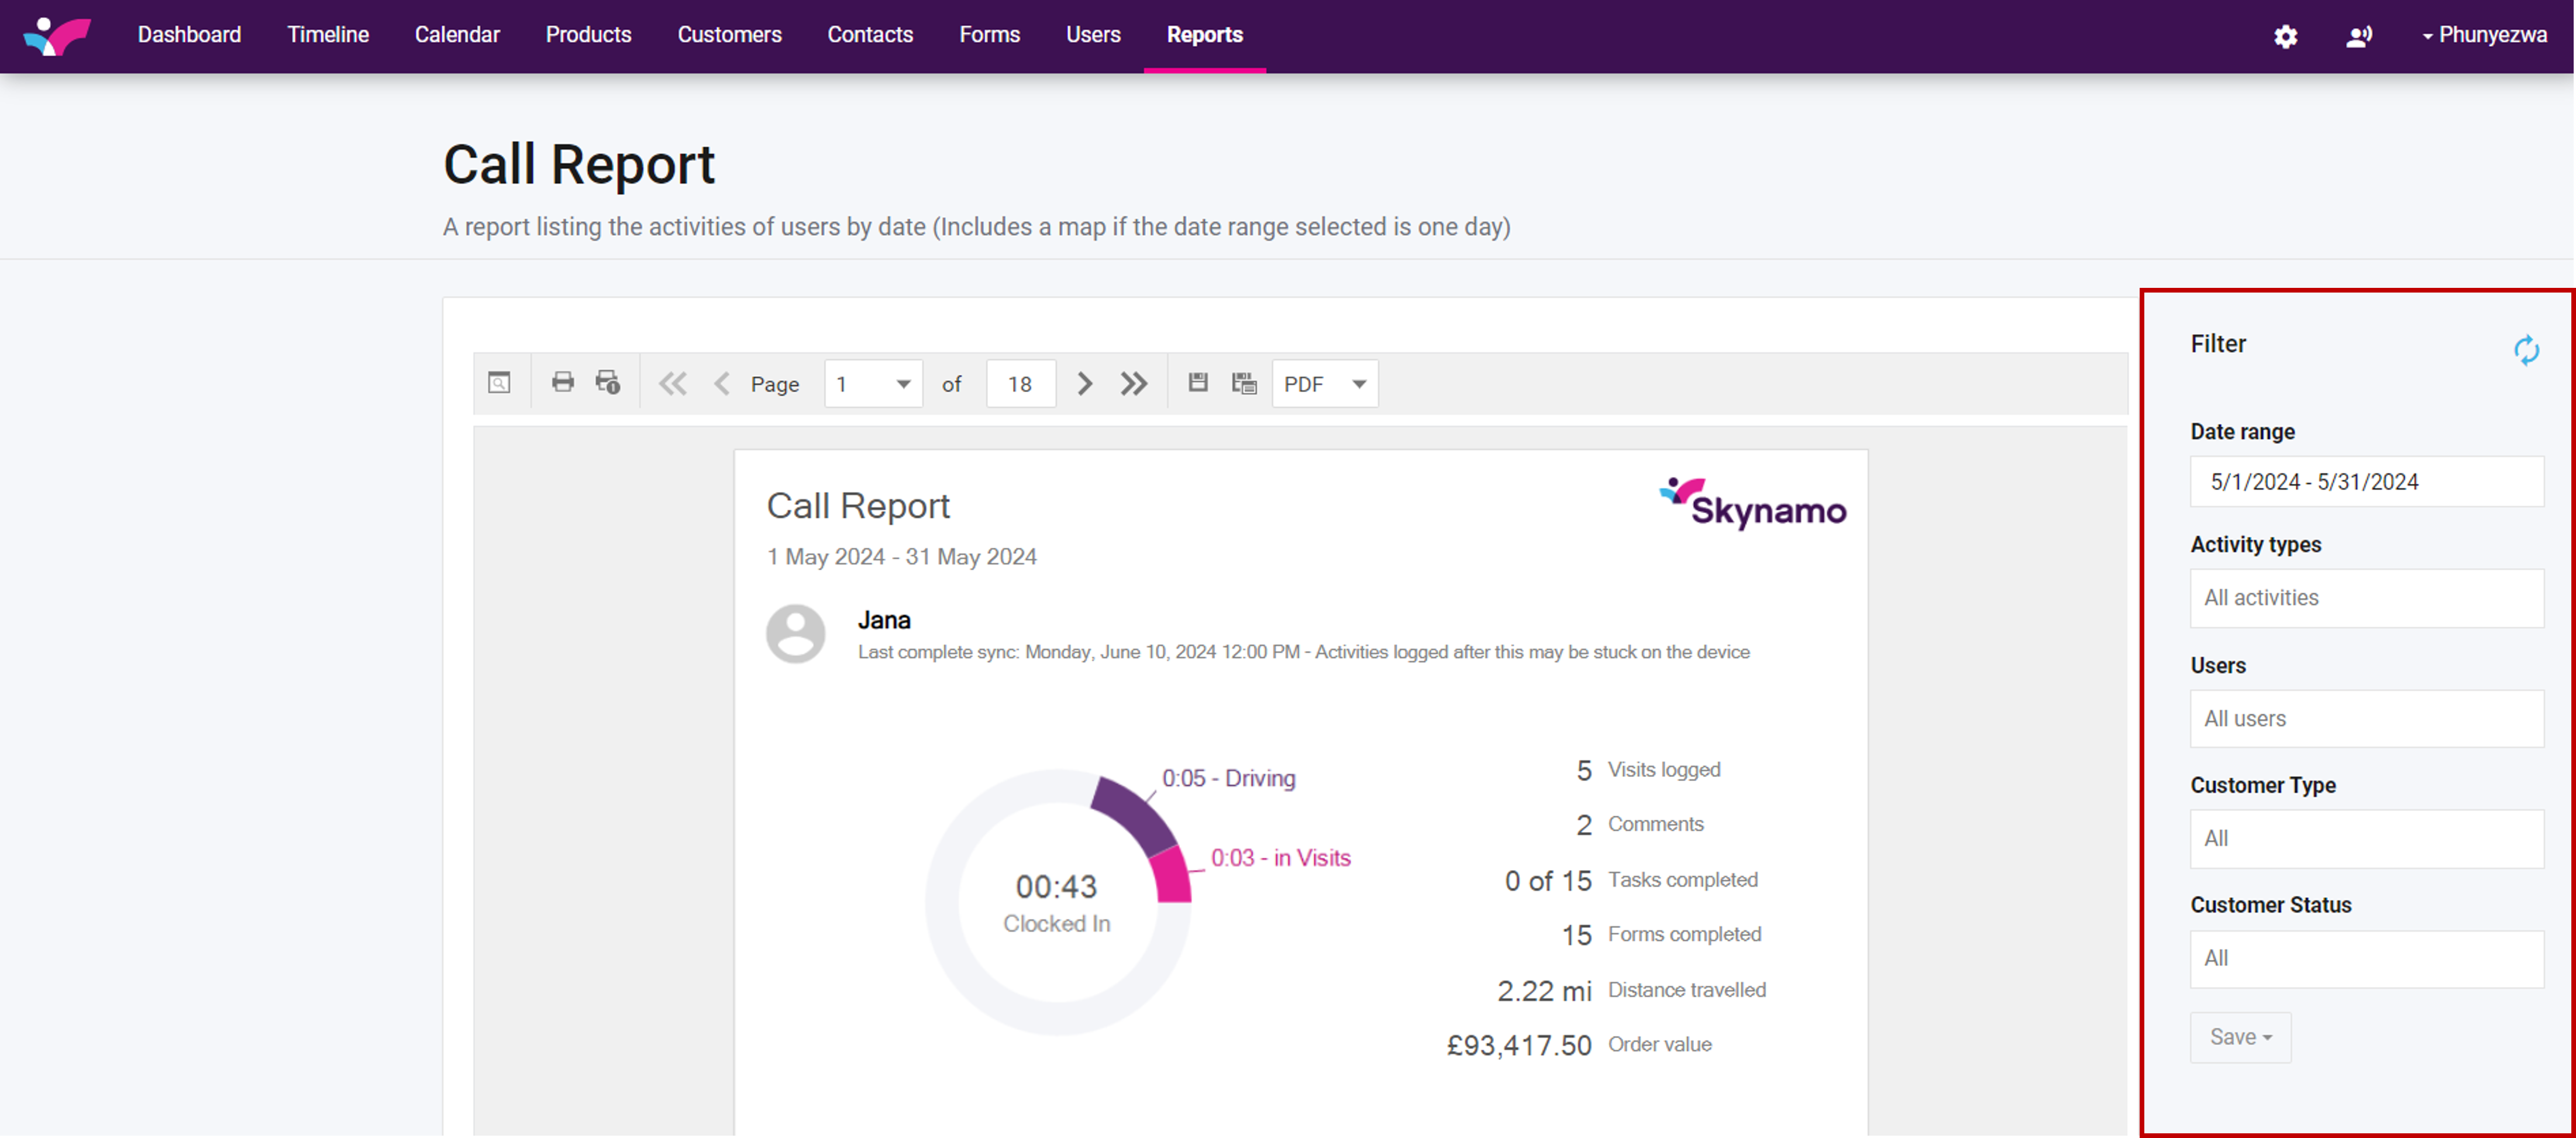This screenshot has width=2576, height=1138.
Task: Open the Customers menu item
Action: pyautogui.click(x=729, y=35)
